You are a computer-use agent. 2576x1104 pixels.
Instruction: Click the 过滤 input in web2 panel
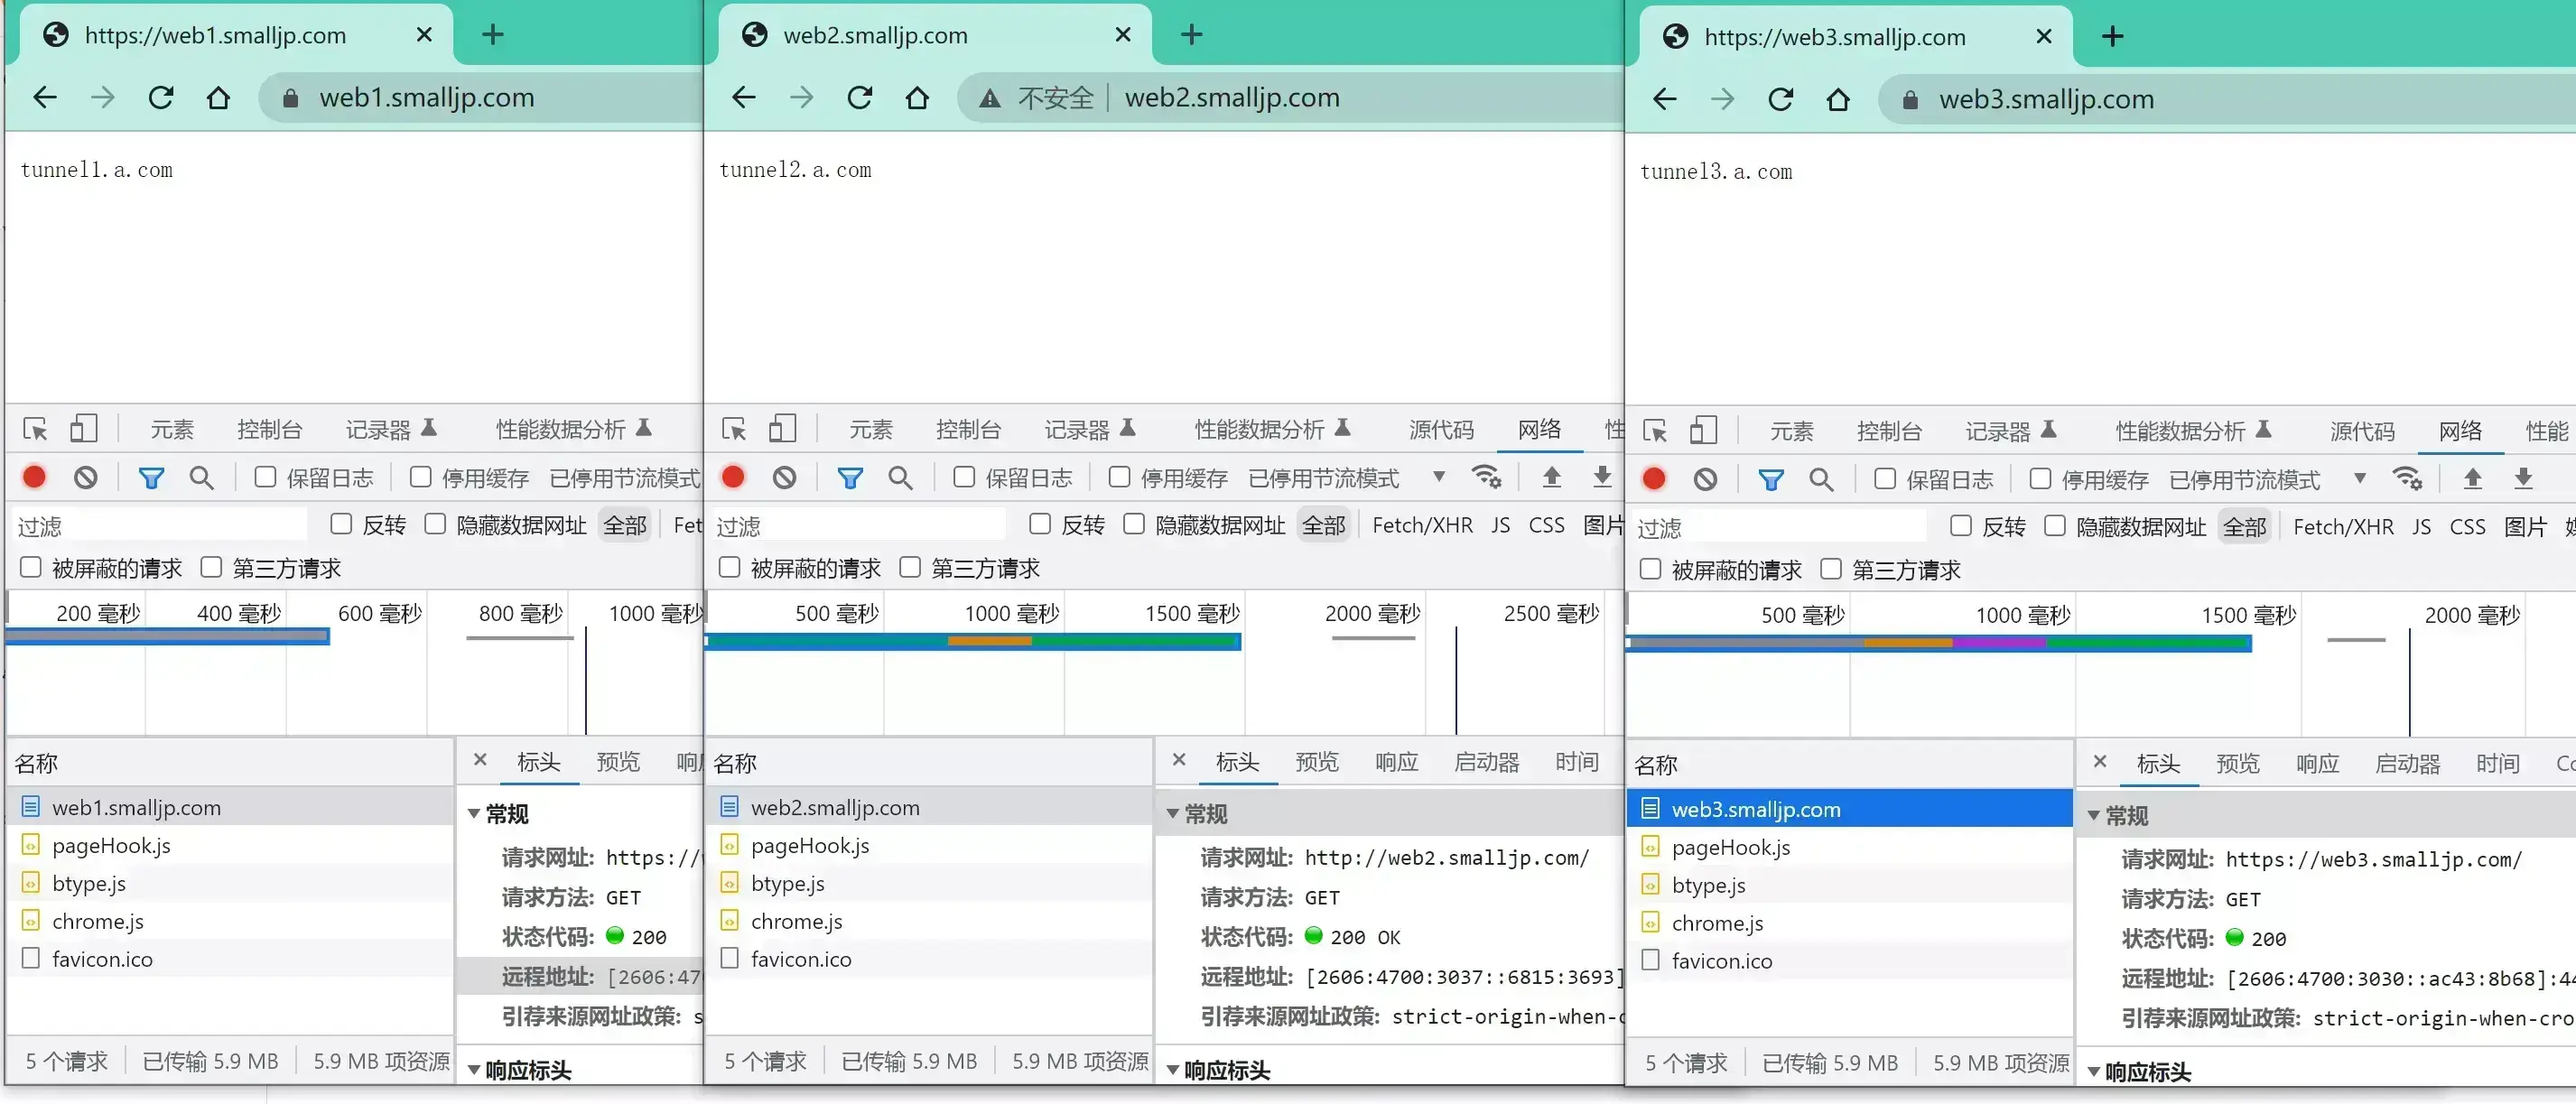pos(859,526)
